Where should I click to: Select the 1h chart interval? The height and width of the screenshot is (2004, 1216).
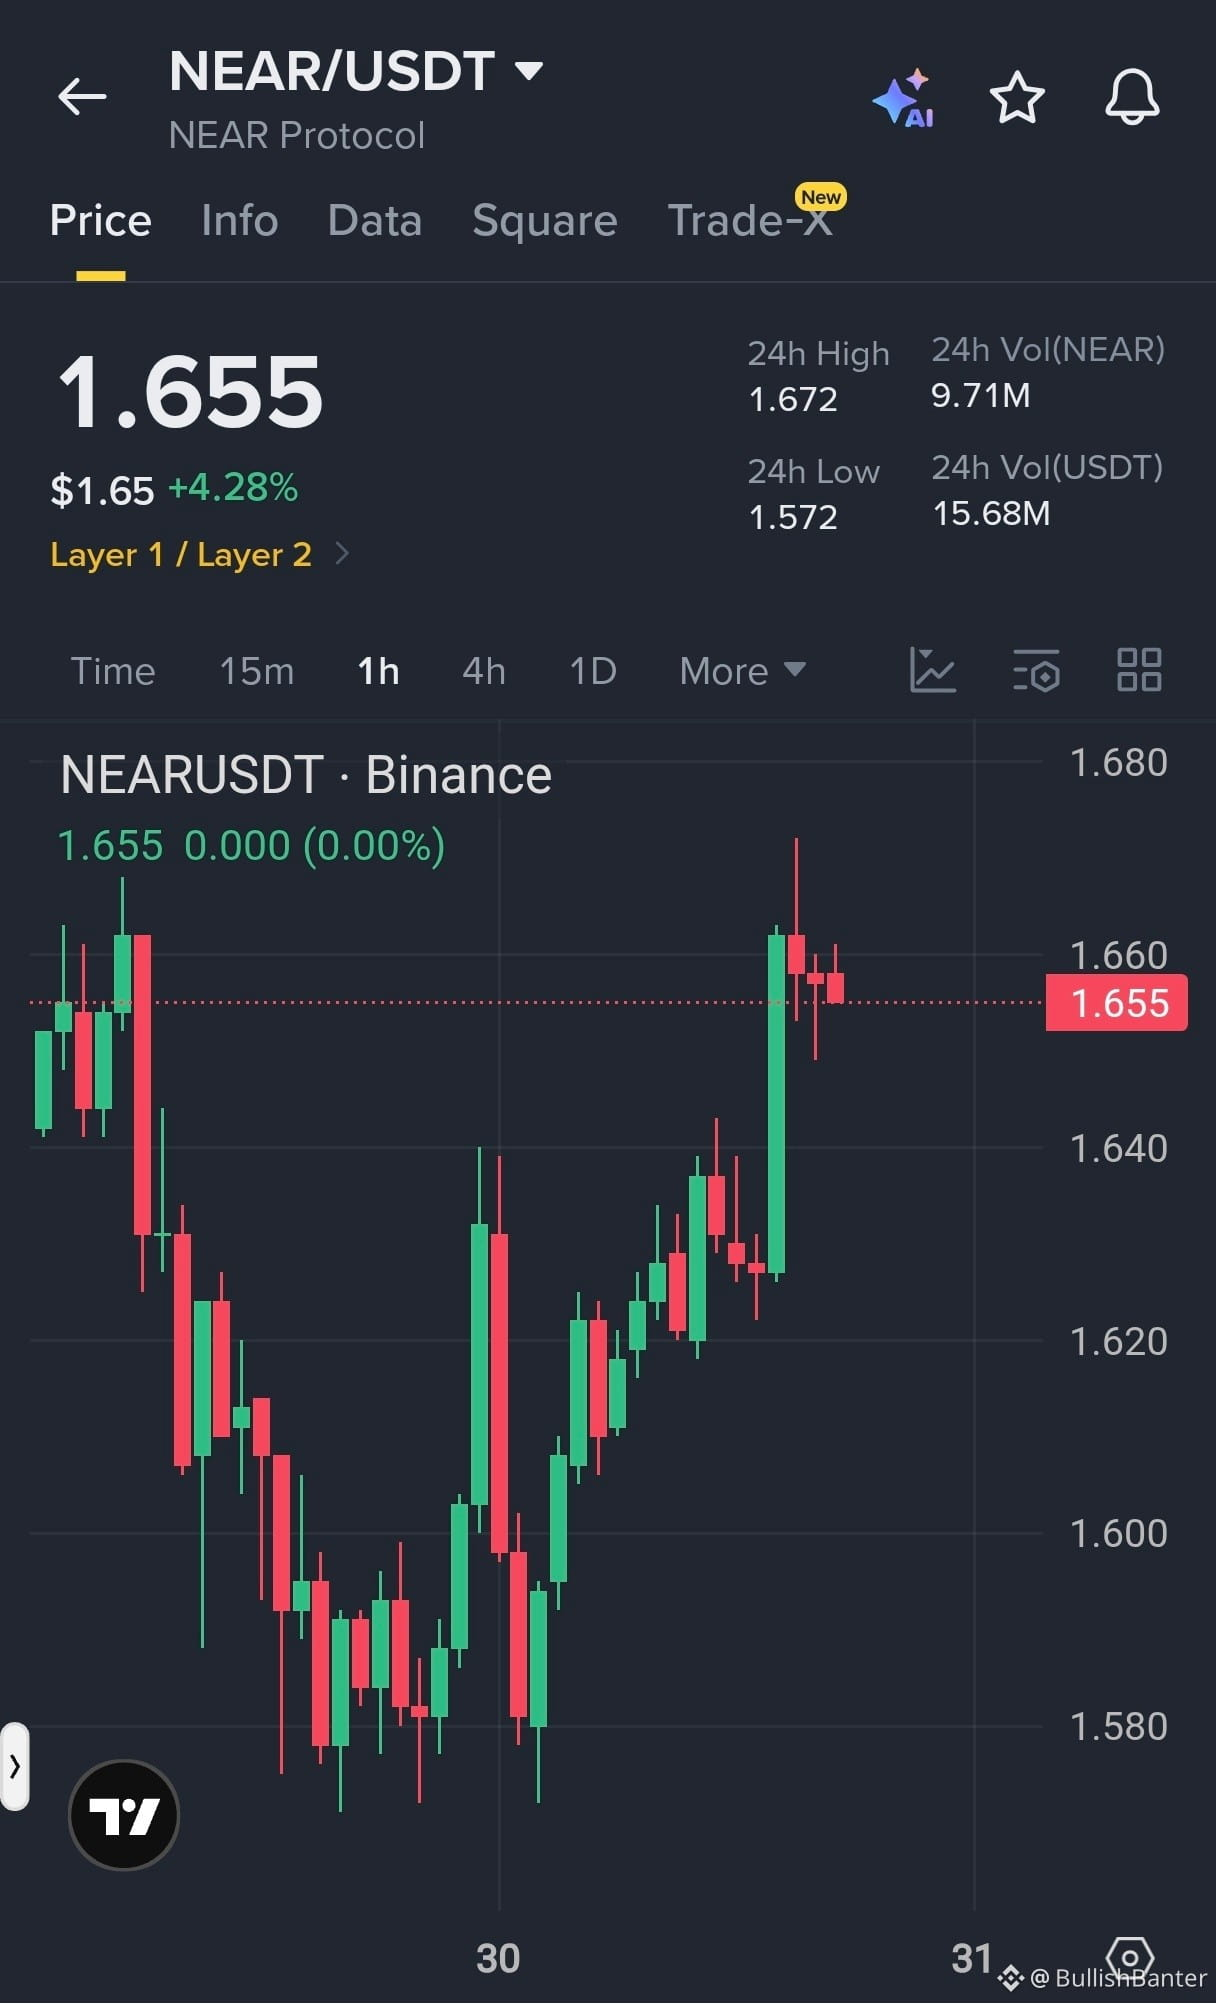(x=379, y=671)
